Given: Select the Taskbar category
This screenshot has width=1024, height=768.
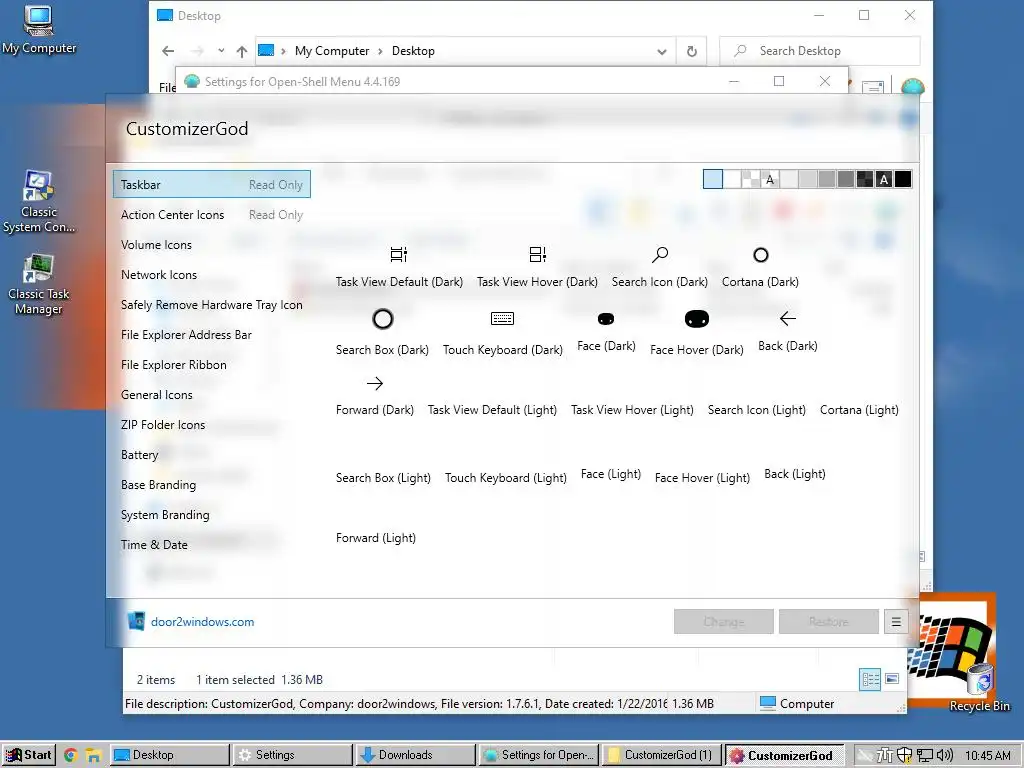Looking at the screenshot, I should click(x=212, y=185).
